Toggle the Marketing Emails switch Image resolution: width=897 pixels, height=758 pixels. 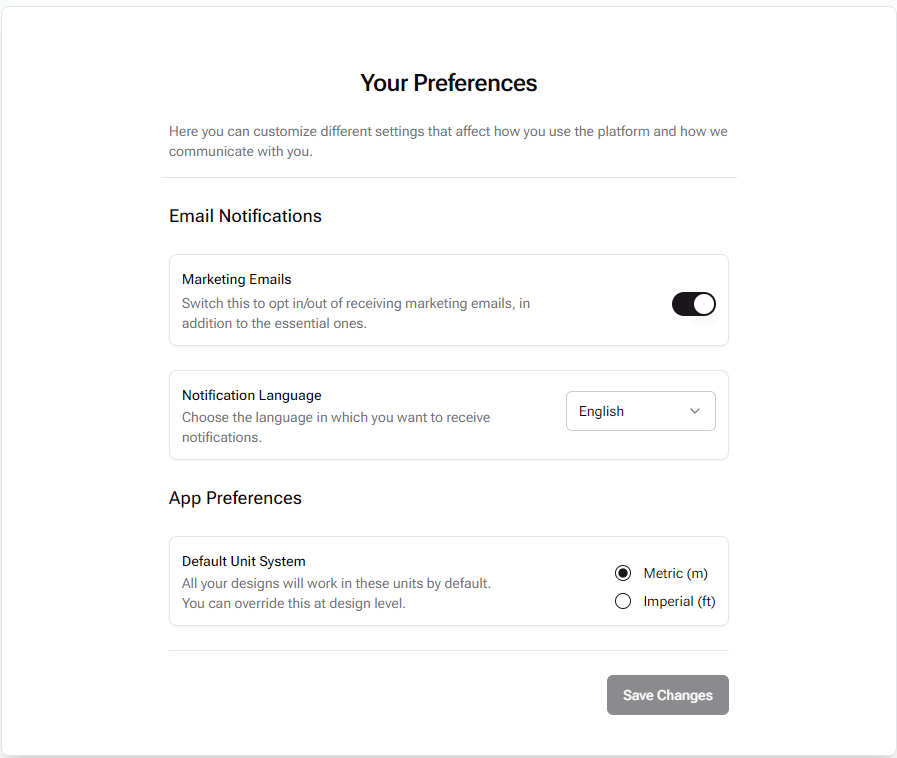tap(693, 304)
